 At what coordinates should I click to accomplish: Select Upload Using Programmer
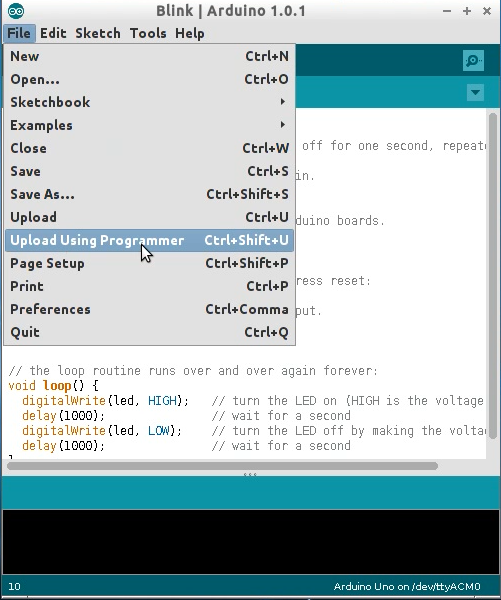[x=149, y=240]
